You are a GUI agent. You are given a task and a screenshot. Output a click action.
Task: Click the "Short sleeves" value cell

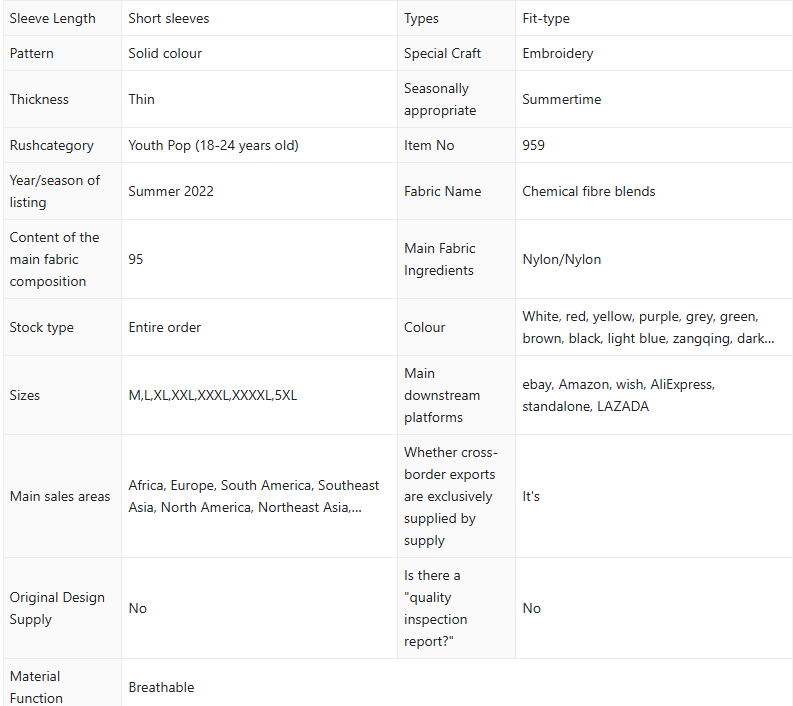[x=169, y=18]
